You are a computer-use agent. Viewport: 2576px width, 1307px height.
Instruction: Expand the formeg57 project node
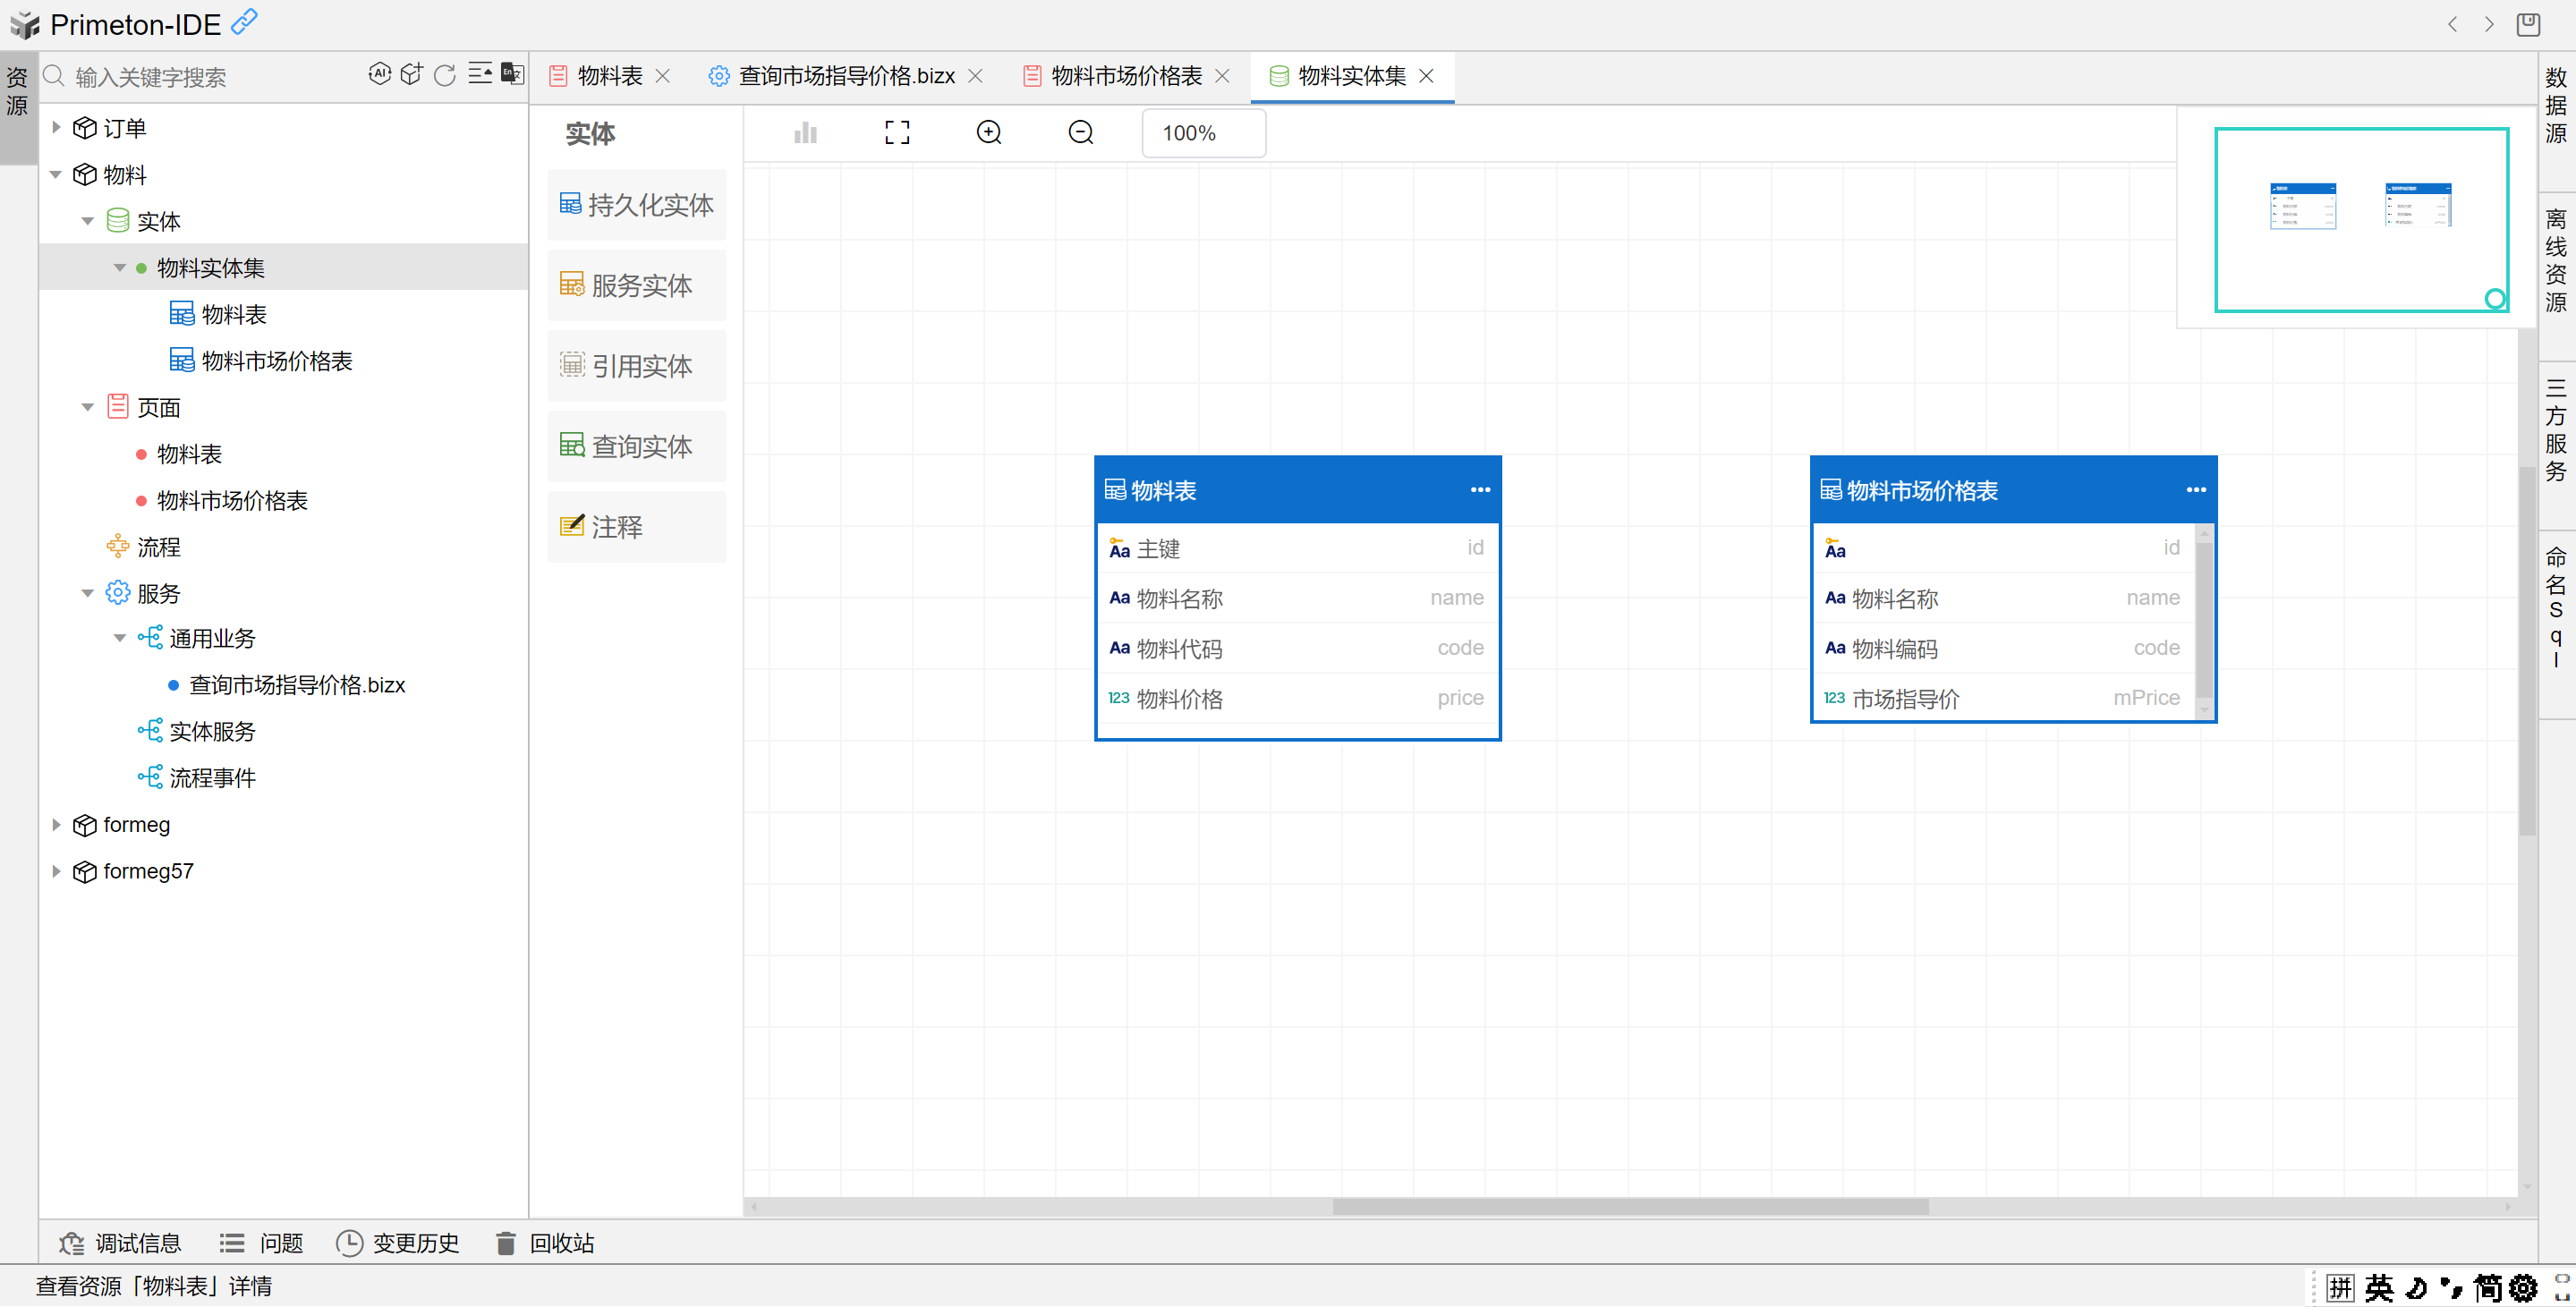(57, 871)
